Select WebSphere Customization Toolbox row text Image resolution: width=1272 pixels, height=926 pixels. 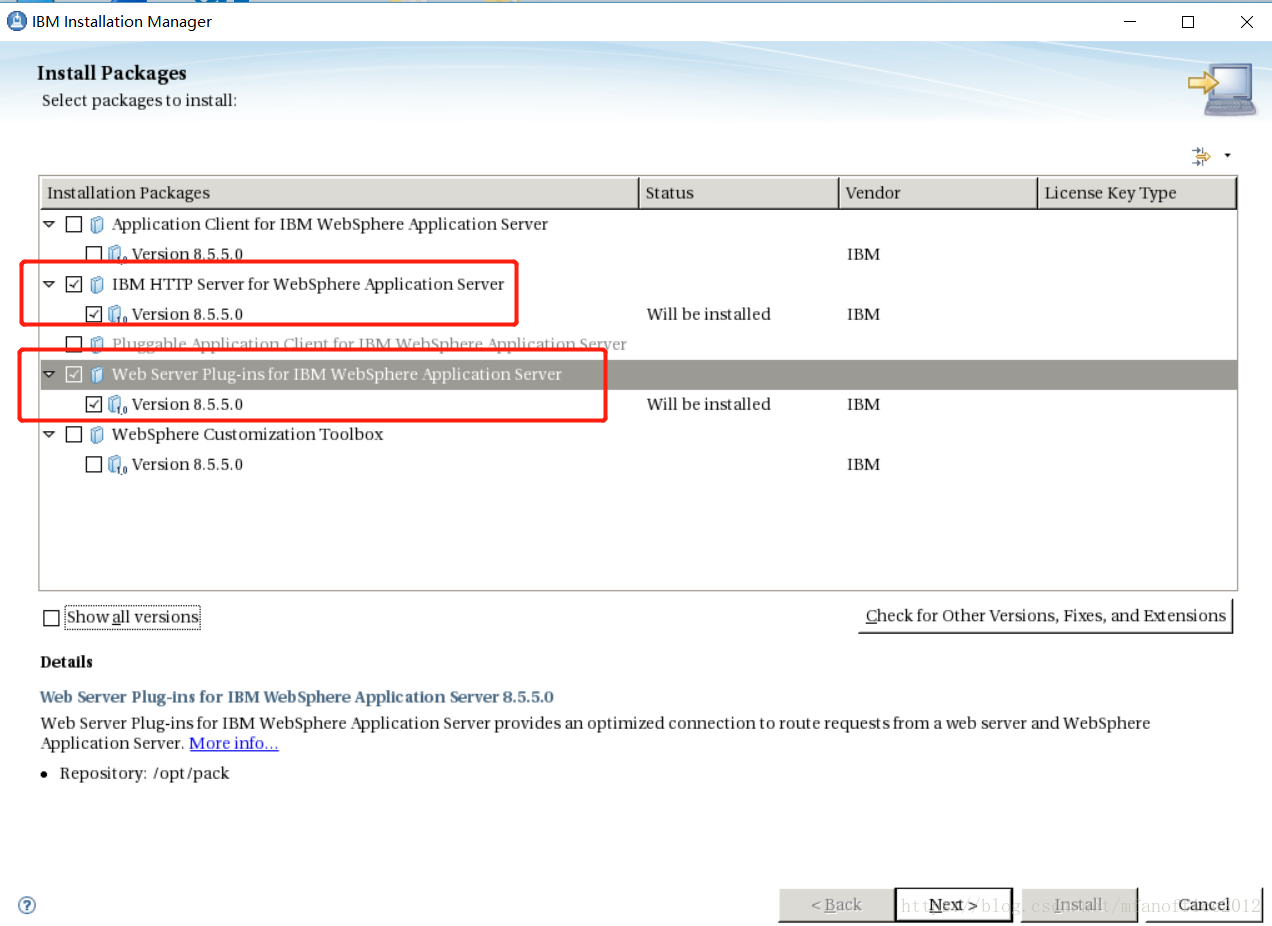click(x=247, y=434)
